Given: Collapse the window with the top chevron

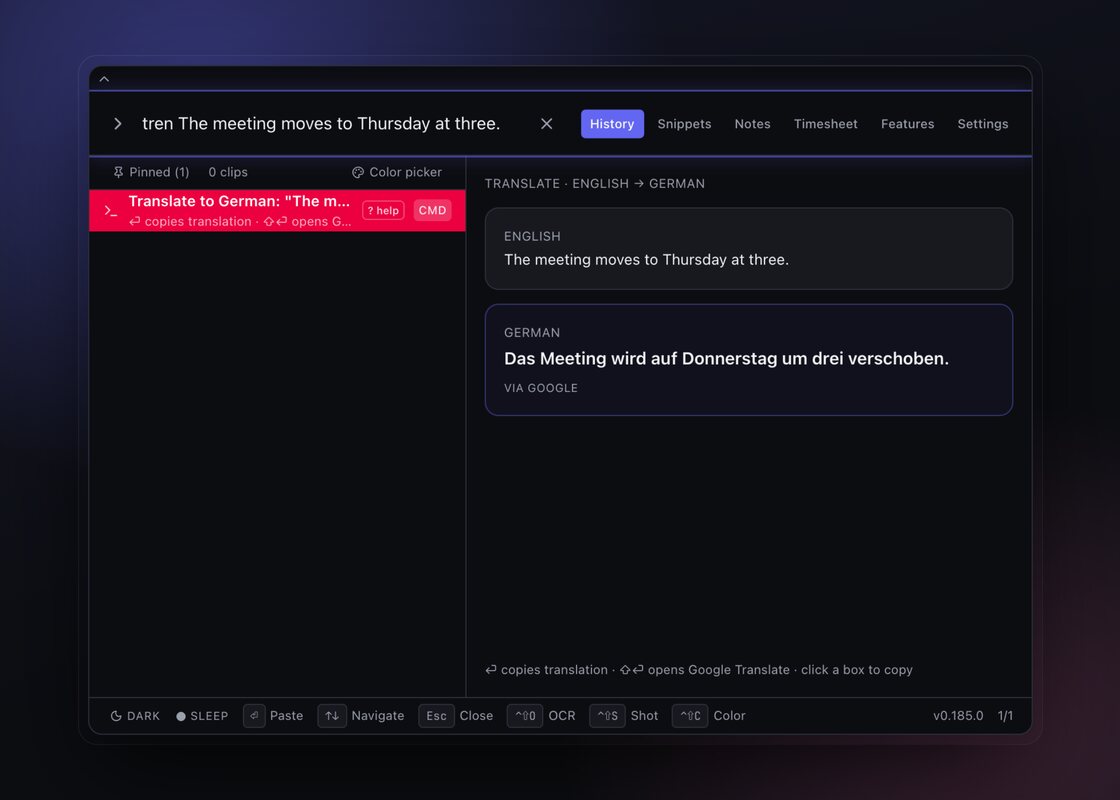Looking at the screenshot, I should [x=104, y=79].
